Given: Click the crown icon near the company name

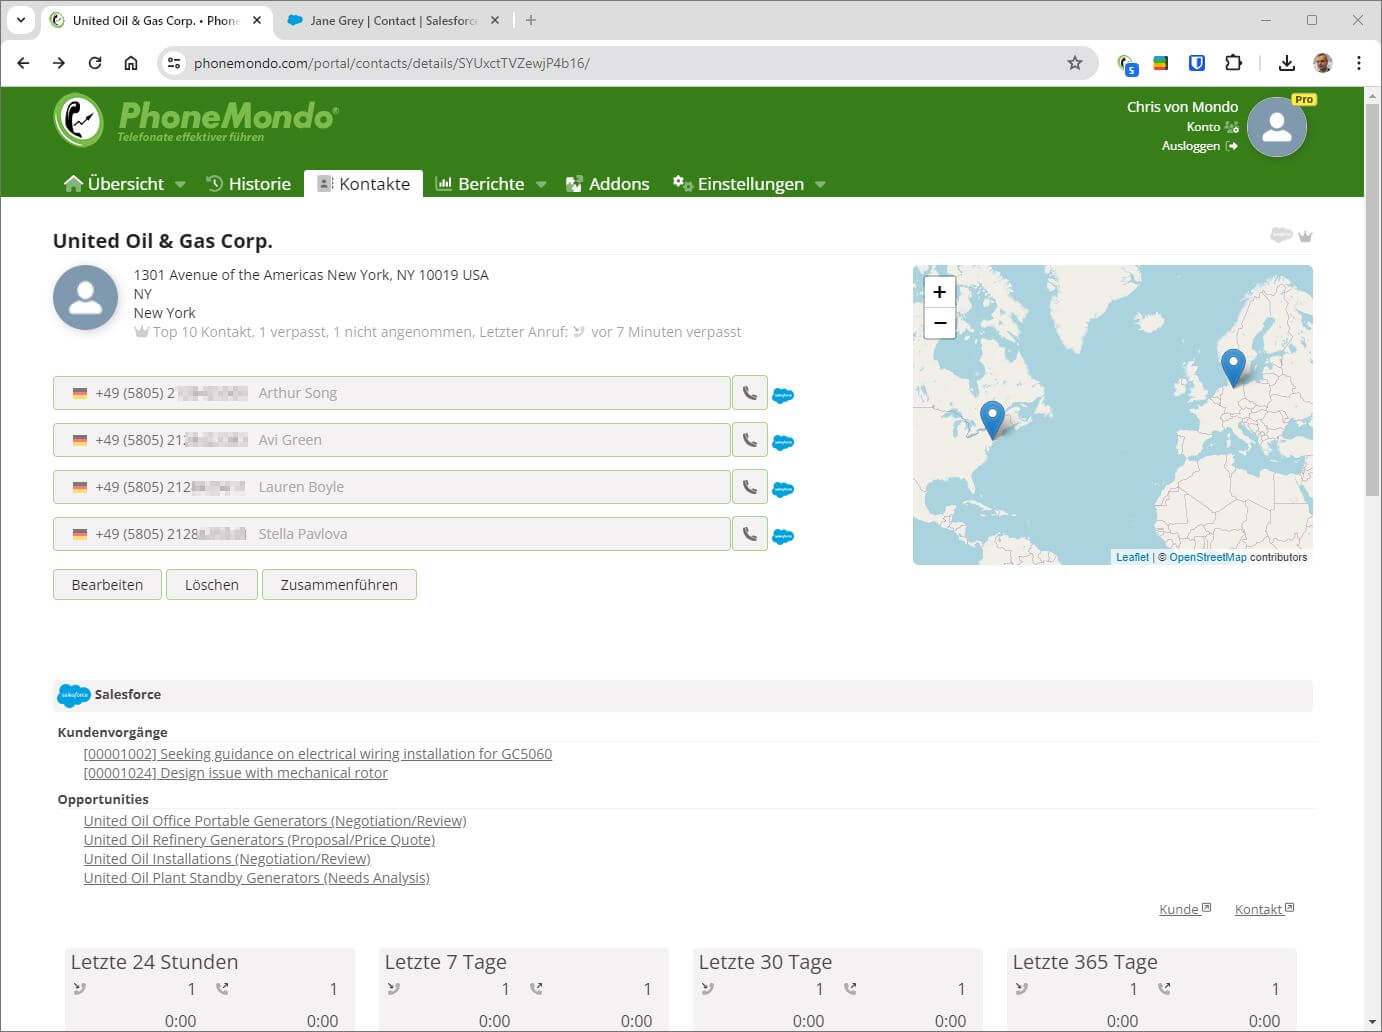Looking at the screenshot, I should 1306,236.
